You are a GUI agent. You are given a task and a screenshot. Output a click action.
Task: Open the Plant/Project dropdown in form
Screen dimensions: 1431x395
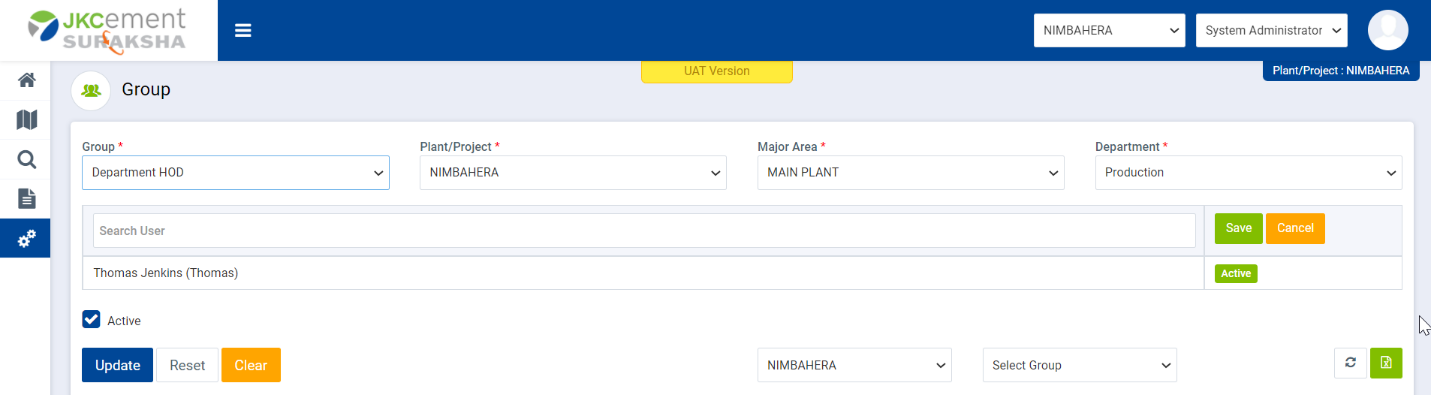click(x=573, y=172)
